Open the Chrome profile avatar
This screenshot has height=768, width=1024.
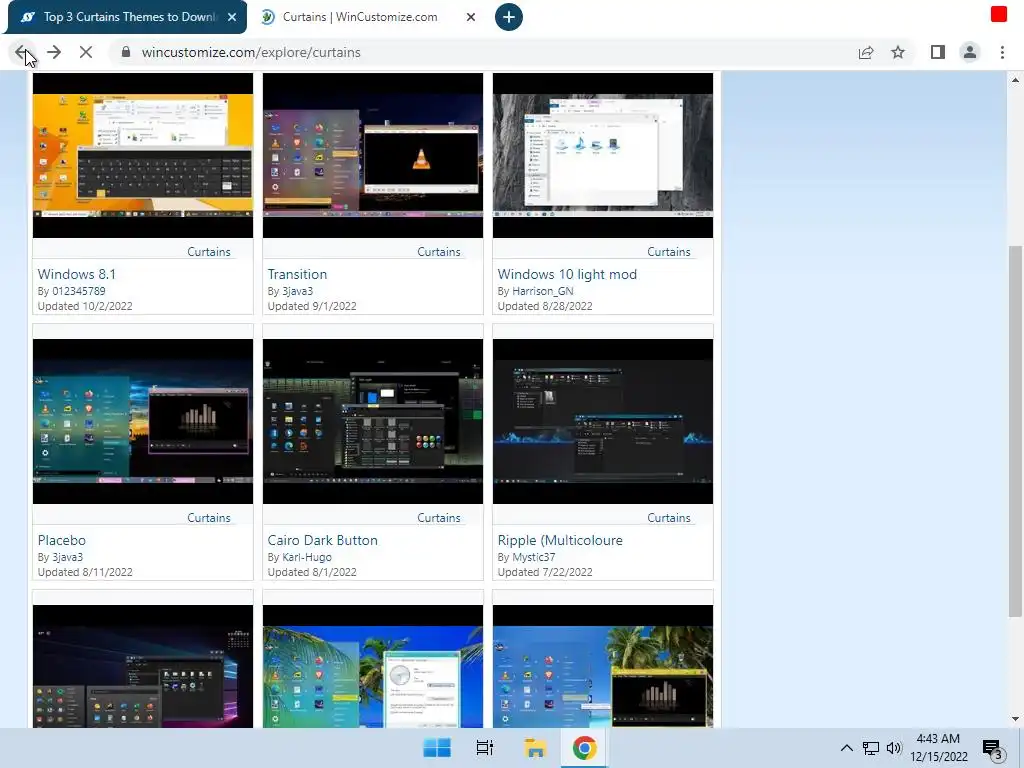[x=970, y=52]
